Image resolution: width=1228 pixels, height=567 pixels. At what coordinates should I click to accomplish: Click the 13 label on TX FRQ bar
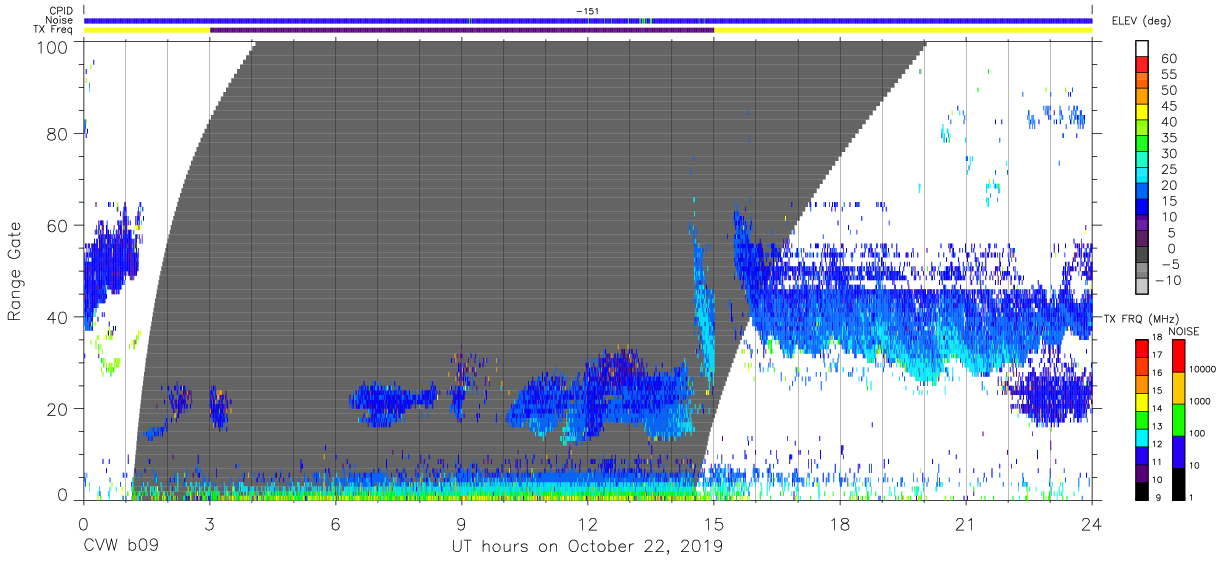(1155, 426)
